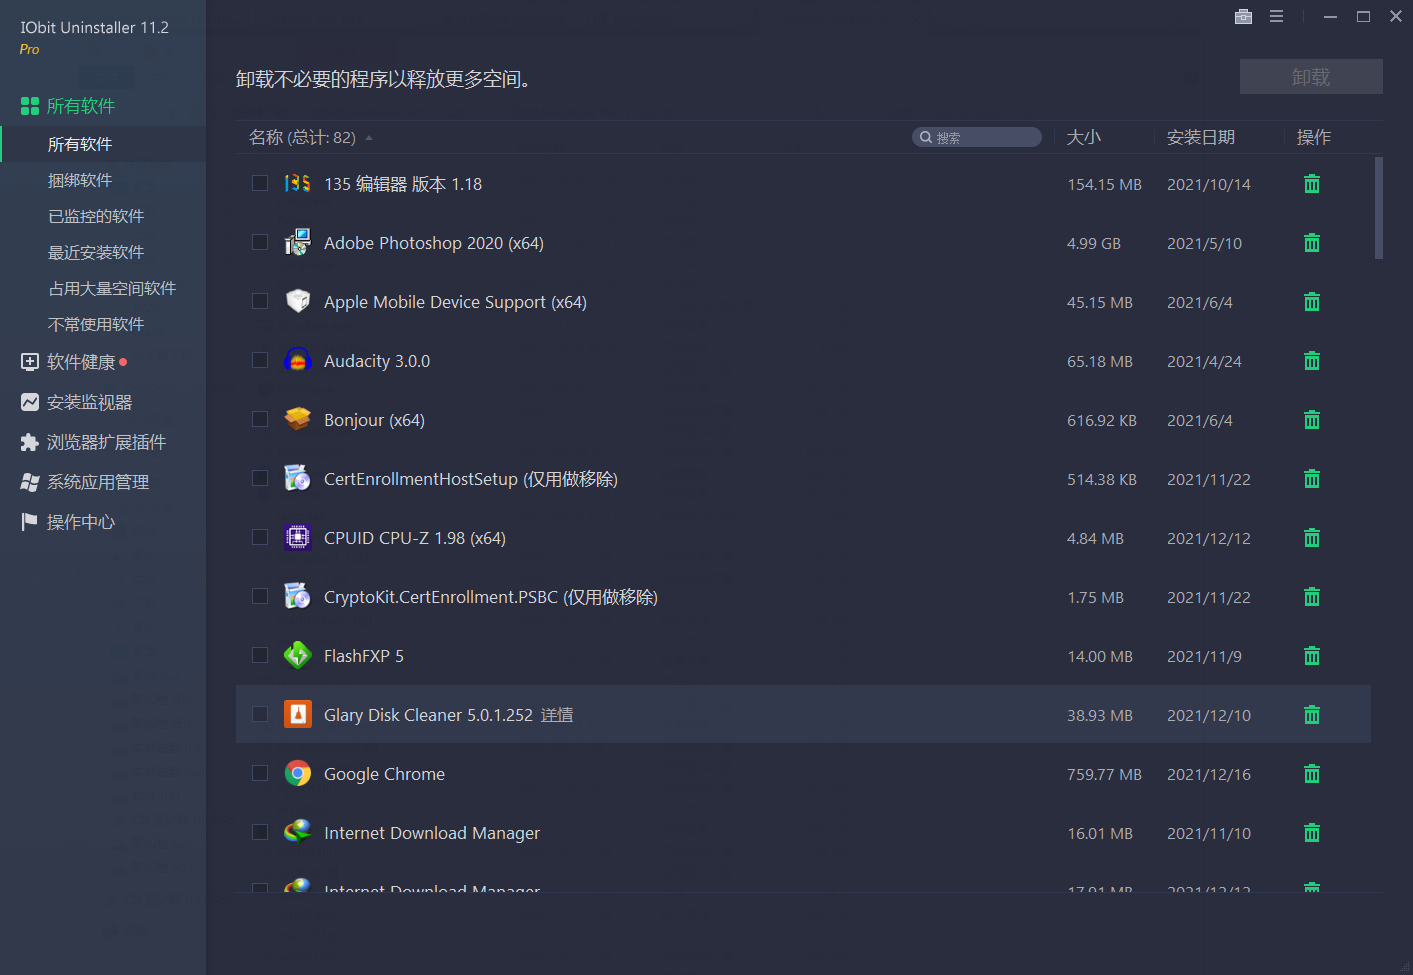1413x975 pixels.
Task: Show 占用大量空间软件 list
Action: pyautogui.click(x=112, y=288)
